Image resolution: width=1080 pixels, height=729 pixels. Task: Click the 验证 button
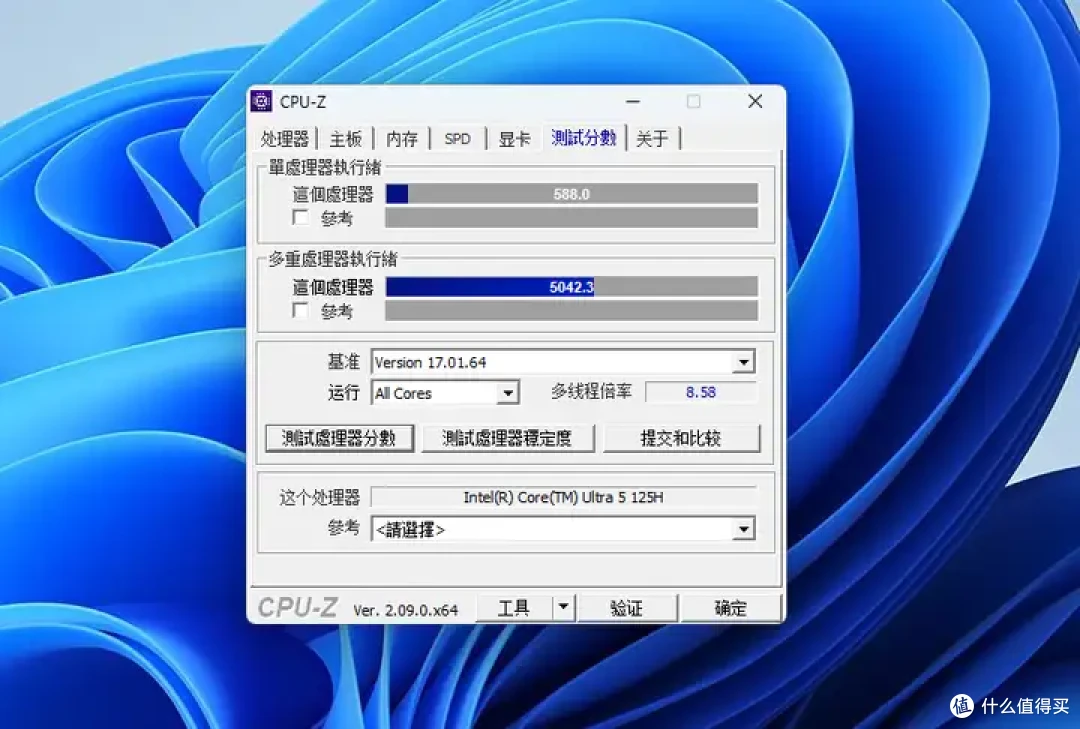point(627,608)
